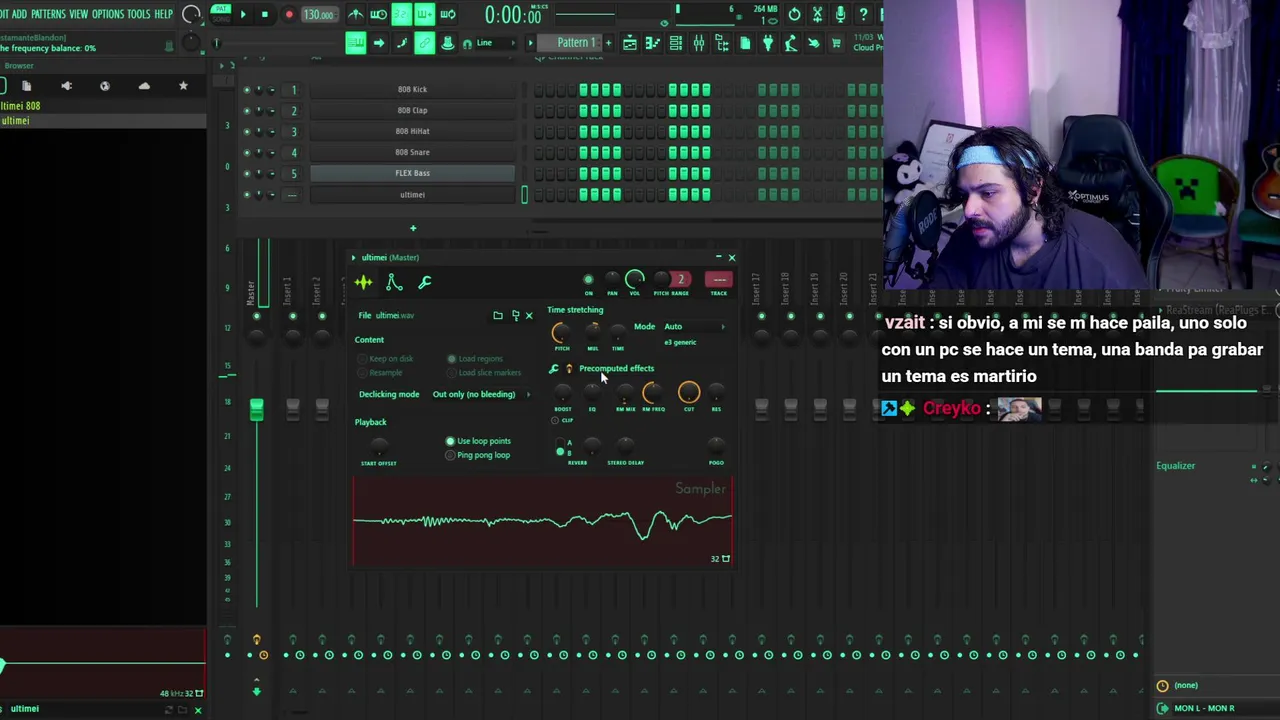Click the plug (plugin) icon in the toolbar
Image resolution: width=1280 pixels, height=720 pixels.
click(x=768, y=42)
